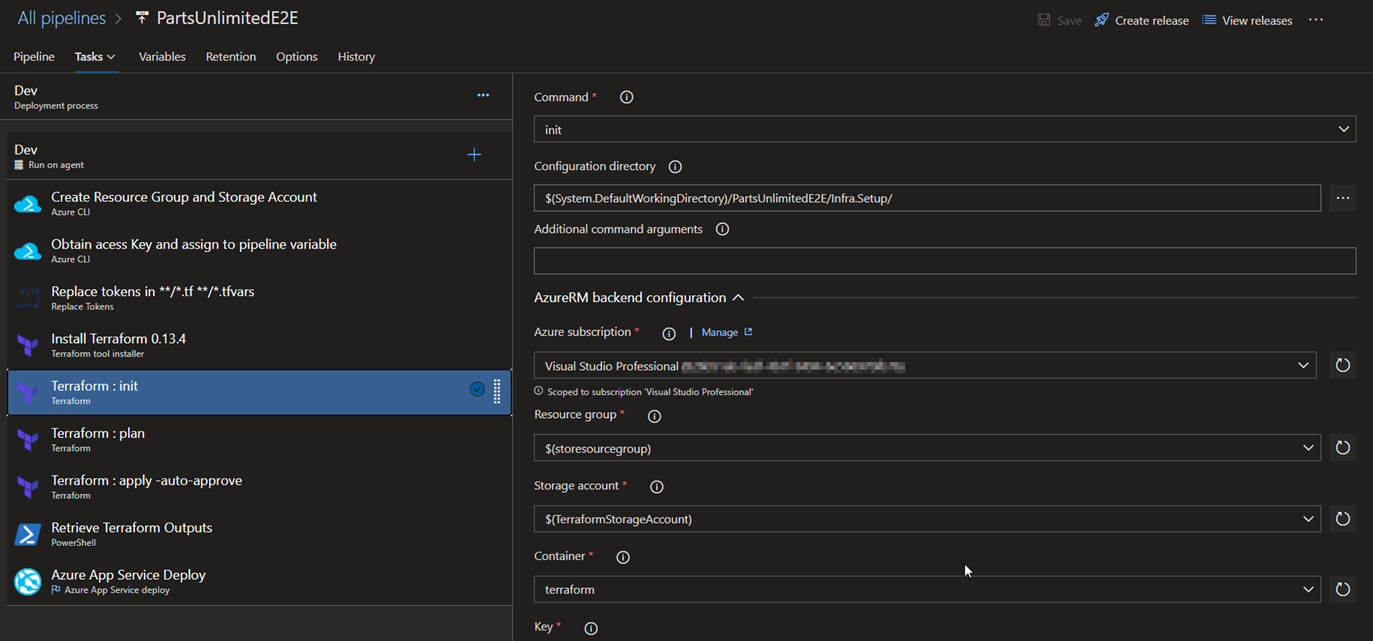Click the Terraform tool installer icon
The height and width of the screenshot is (641, 1373).
tap(27, 345)
